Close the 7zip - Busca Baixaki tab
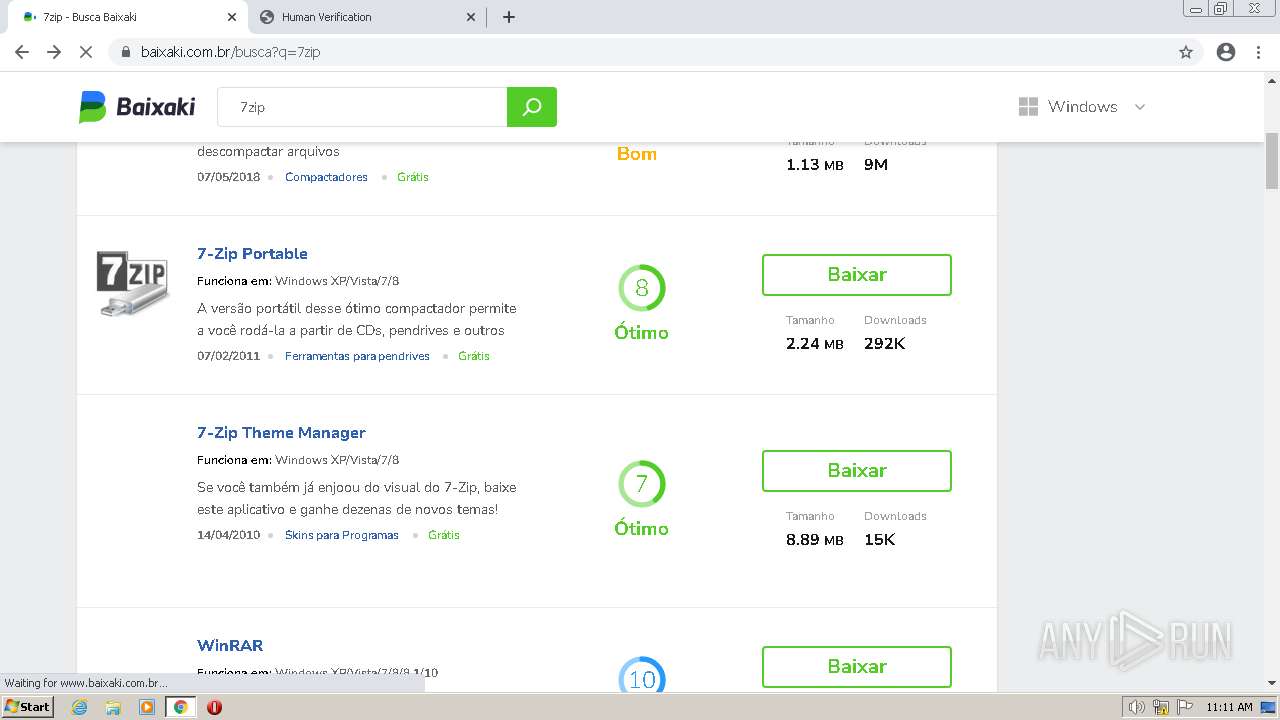The height and width of the screenshot is (720, 1280). click(x=232, y=17)
